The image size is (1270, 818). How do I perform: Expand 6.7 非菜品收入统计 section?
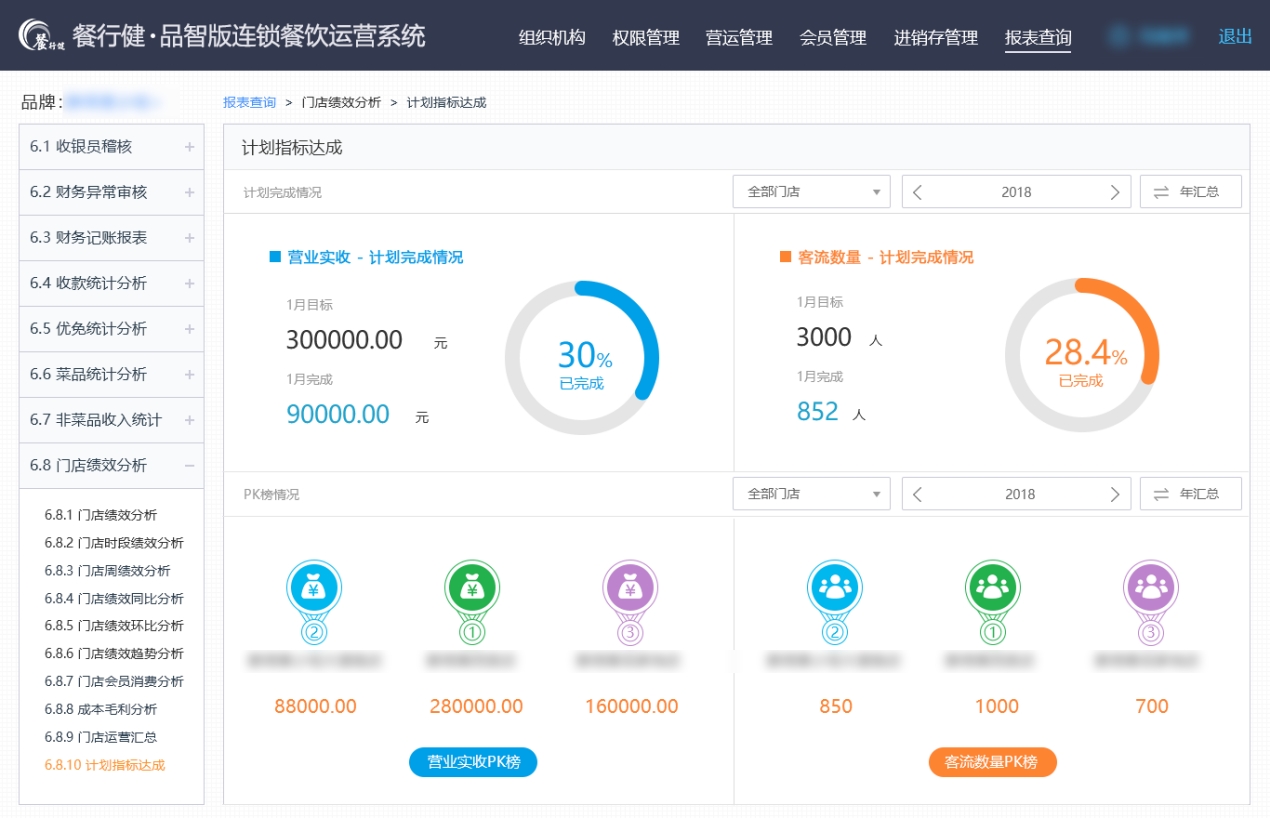pos(111,420)
